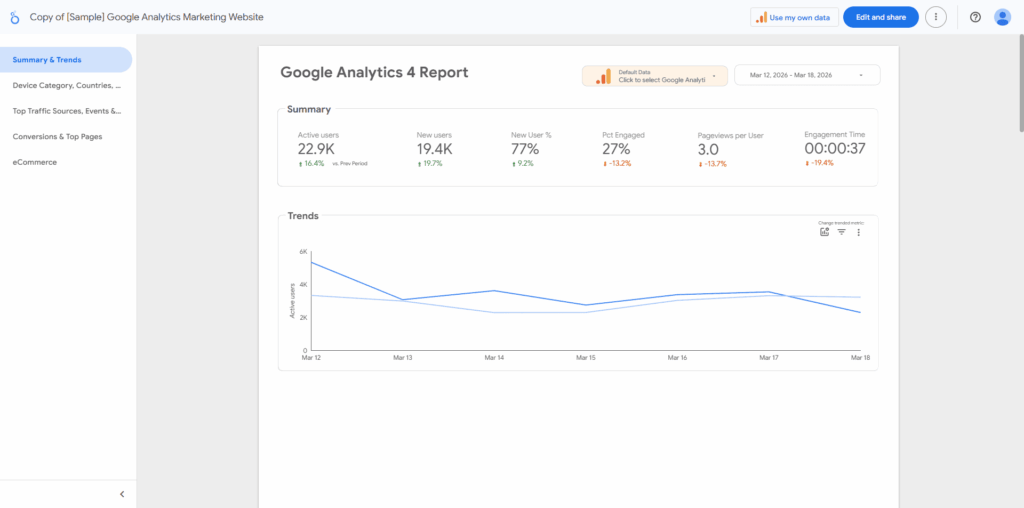Viewport: 1024px width, 508px height.
Task: Click the Active users scorecard value
Action: coord(315,149)
